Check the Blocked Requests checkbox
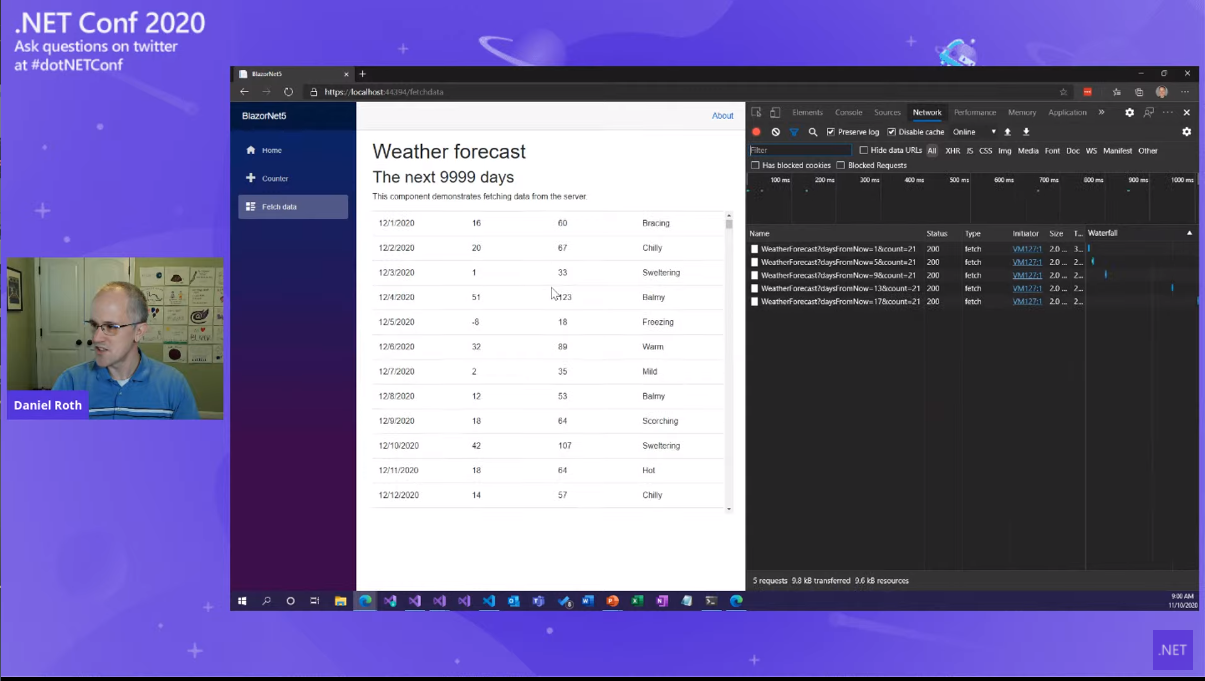The width and height of the screenshot is (1205, 681). pyautogui.click(x=841, y=165)
